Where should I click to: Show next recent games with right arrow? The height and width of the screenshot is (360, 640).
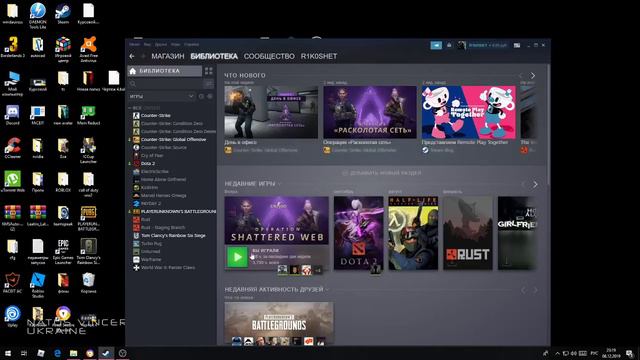point(535,185)
